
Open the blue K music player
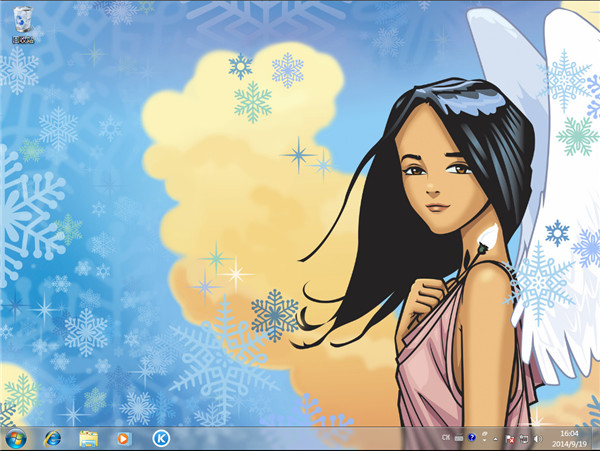[160, 438]
